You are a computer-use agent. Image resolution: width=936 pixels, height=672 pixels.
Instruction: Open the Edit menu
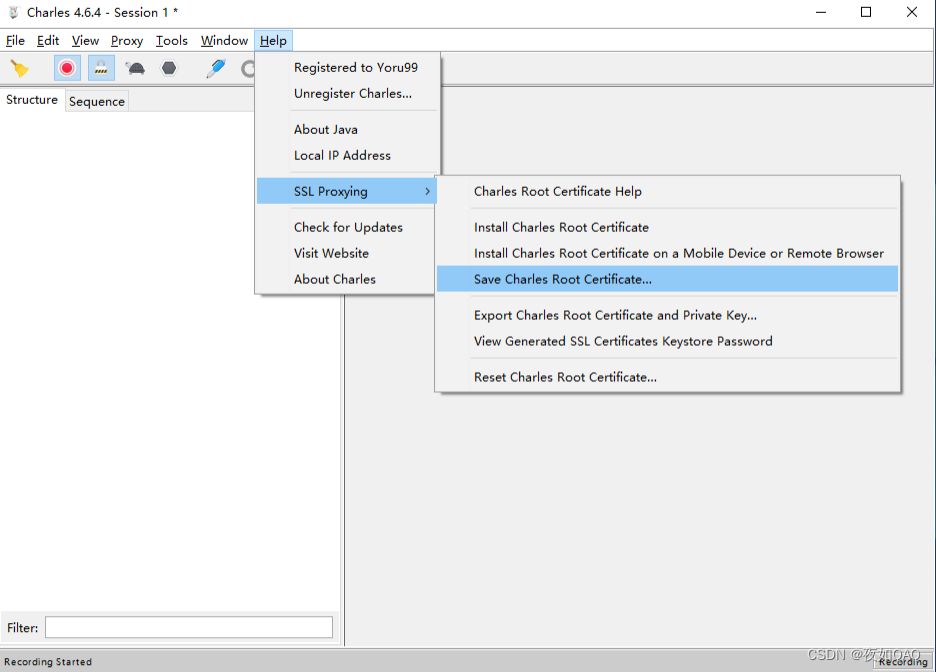pyautogui.click(x=48, y=41)
